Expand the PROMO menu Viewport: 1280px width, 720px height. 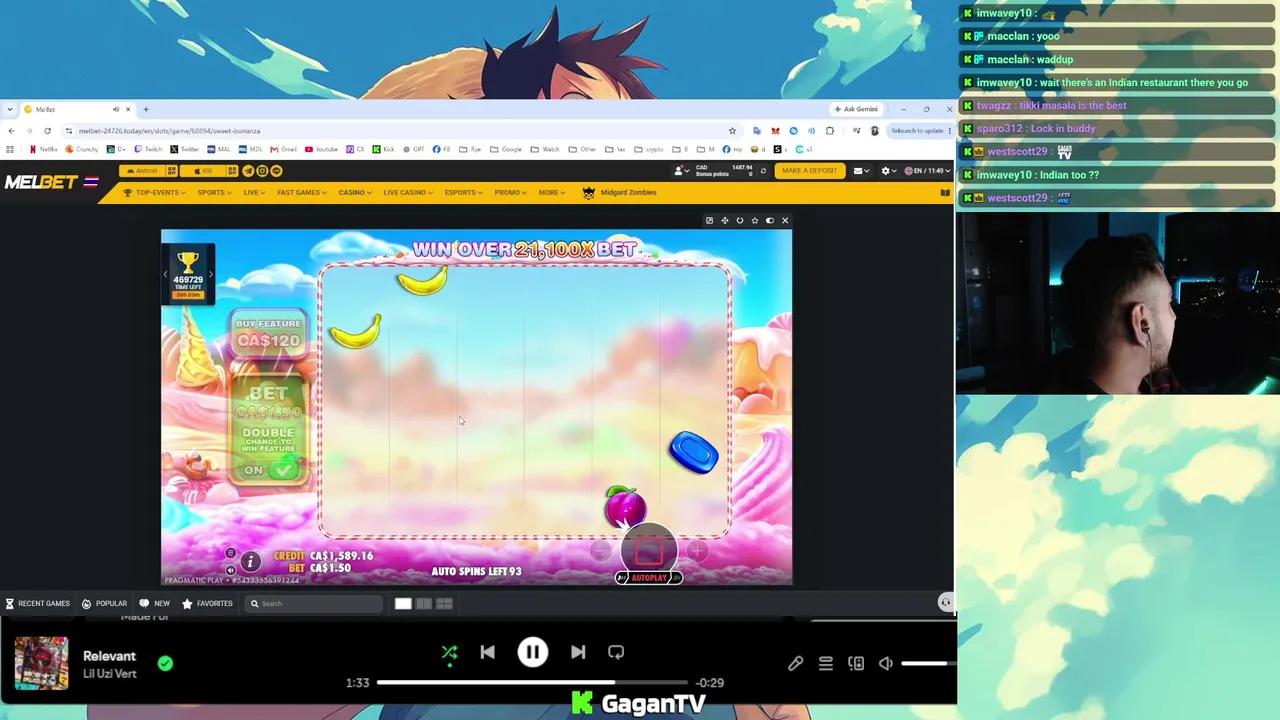point(510,192)
